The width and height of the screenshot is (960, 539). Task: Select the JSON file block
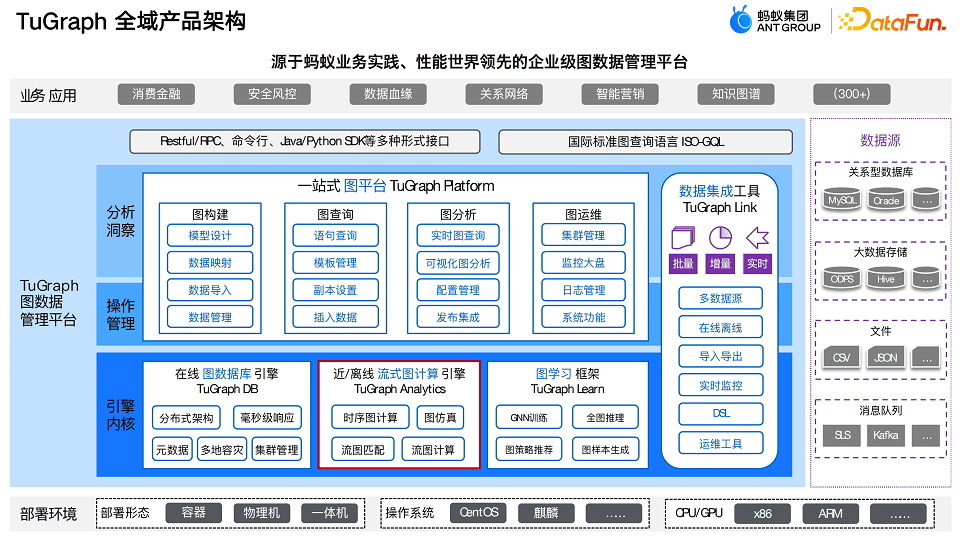point(886,357)
